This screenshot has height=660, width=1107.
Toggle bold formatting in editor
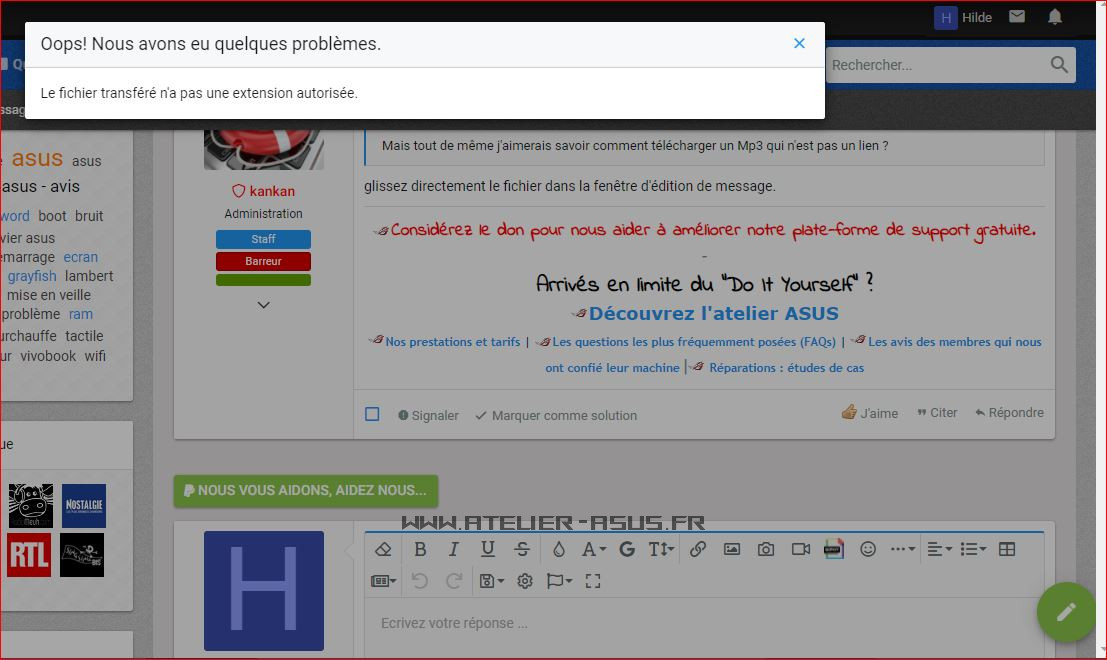coord(420,549)
